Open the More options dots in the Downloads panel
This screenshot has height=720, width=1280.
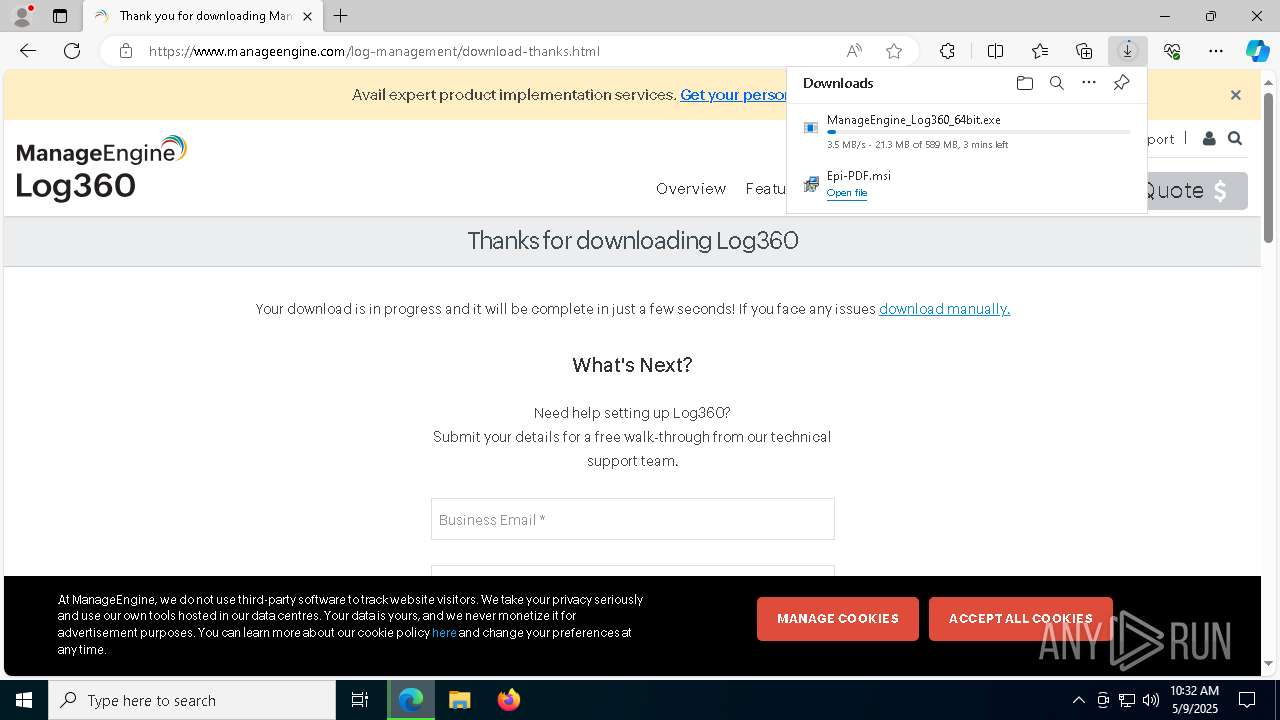point(1089,83)
